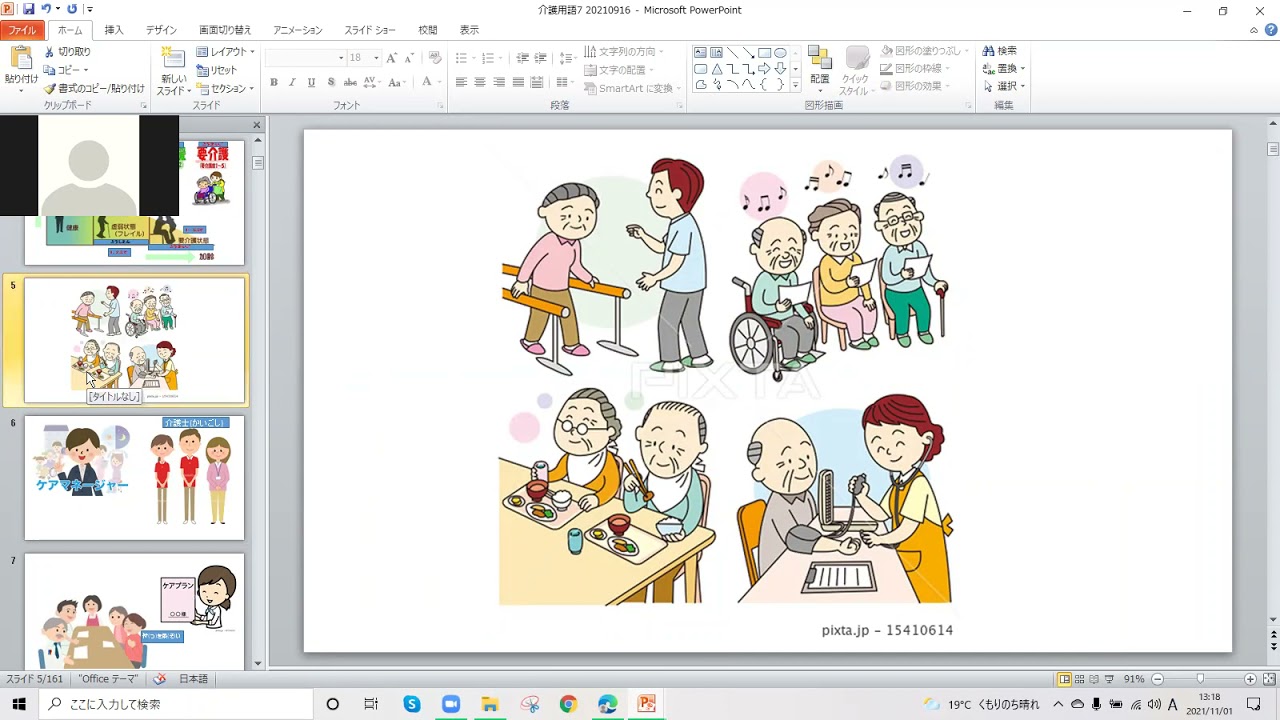The image size is (1280, 720).
Task: Select slide 6 thumbnail with ケアマネージャー
Action: 134,478
